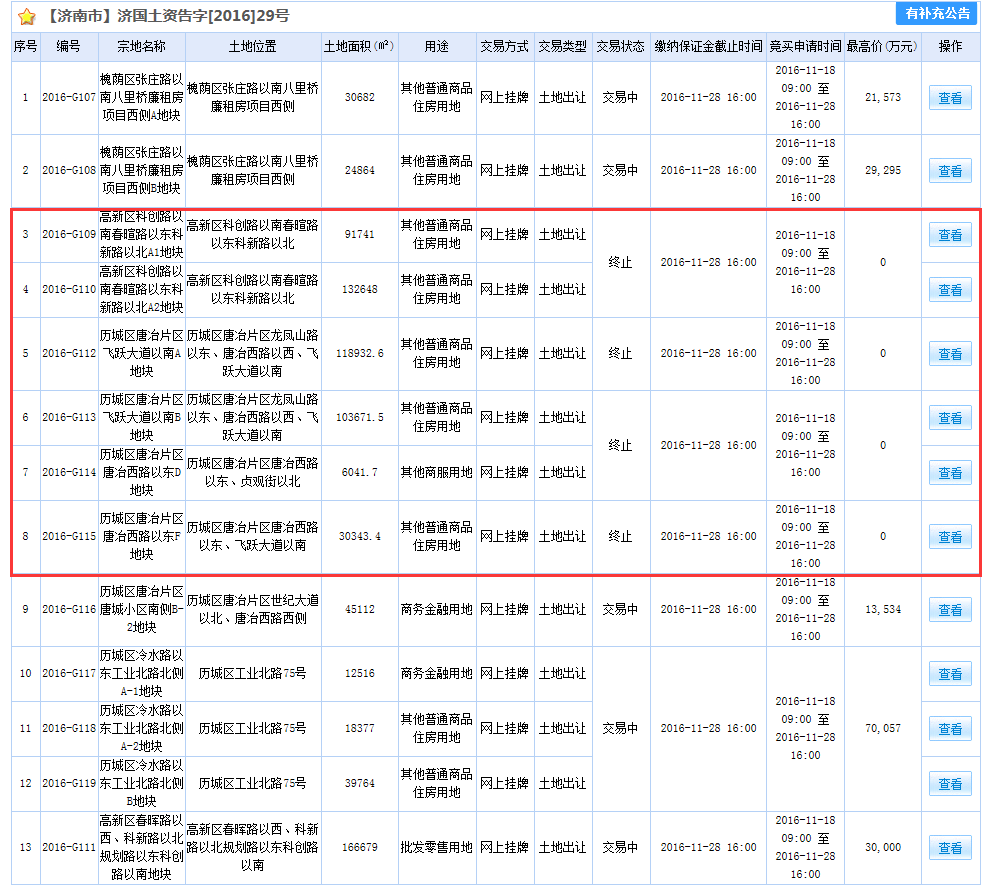Click the 土地面积 column header
Image resolution: width=982 pixels, height=886 pixels.
pos(359,47)
